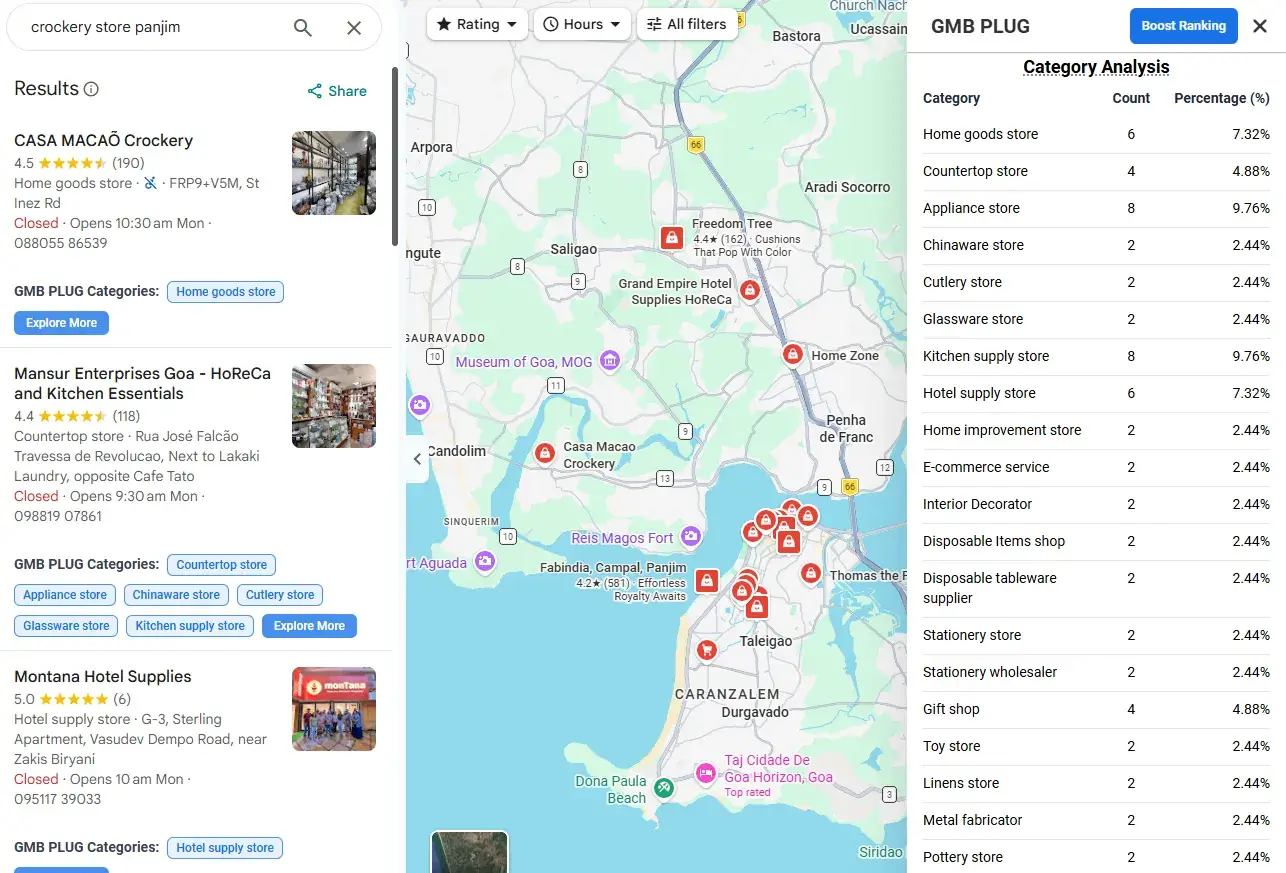Click the Cutlery store category tag
1286x873 pixels.
pos(280,595)
